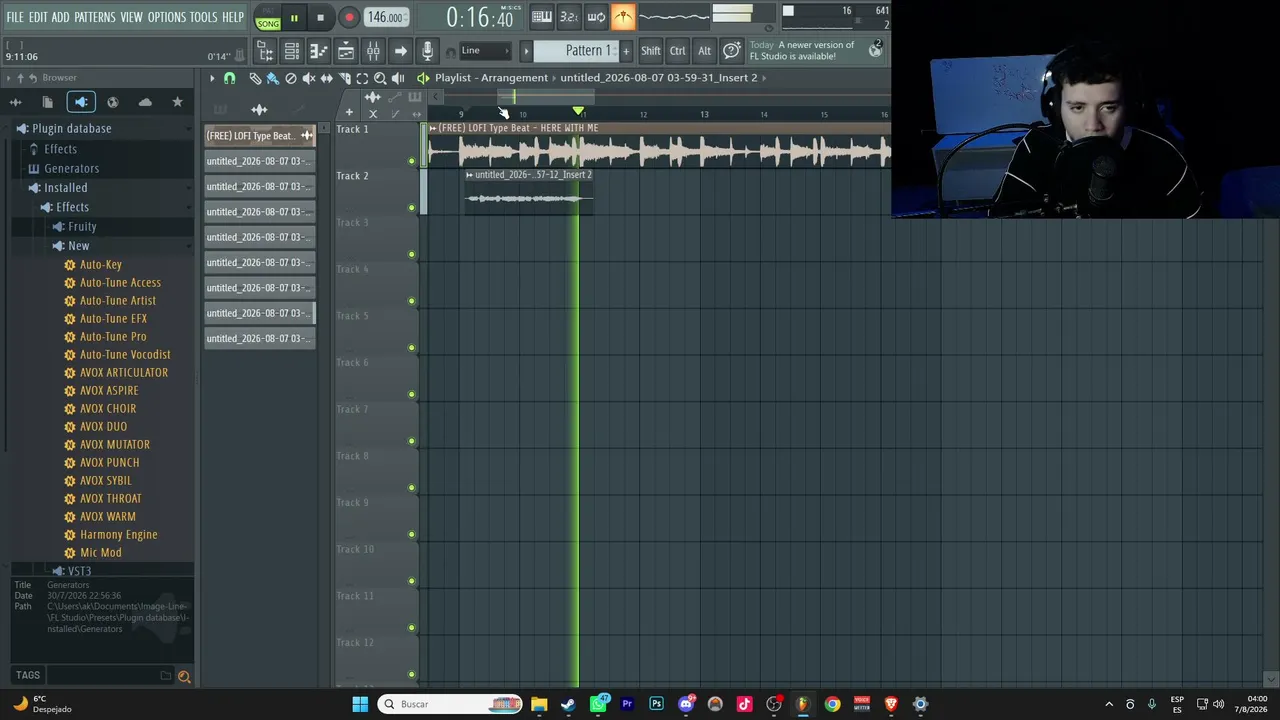Select the Paint brush tool in Playlist
Viewport: 1280px width, 720px height.
pyautogui.click(x=272, y=78)
